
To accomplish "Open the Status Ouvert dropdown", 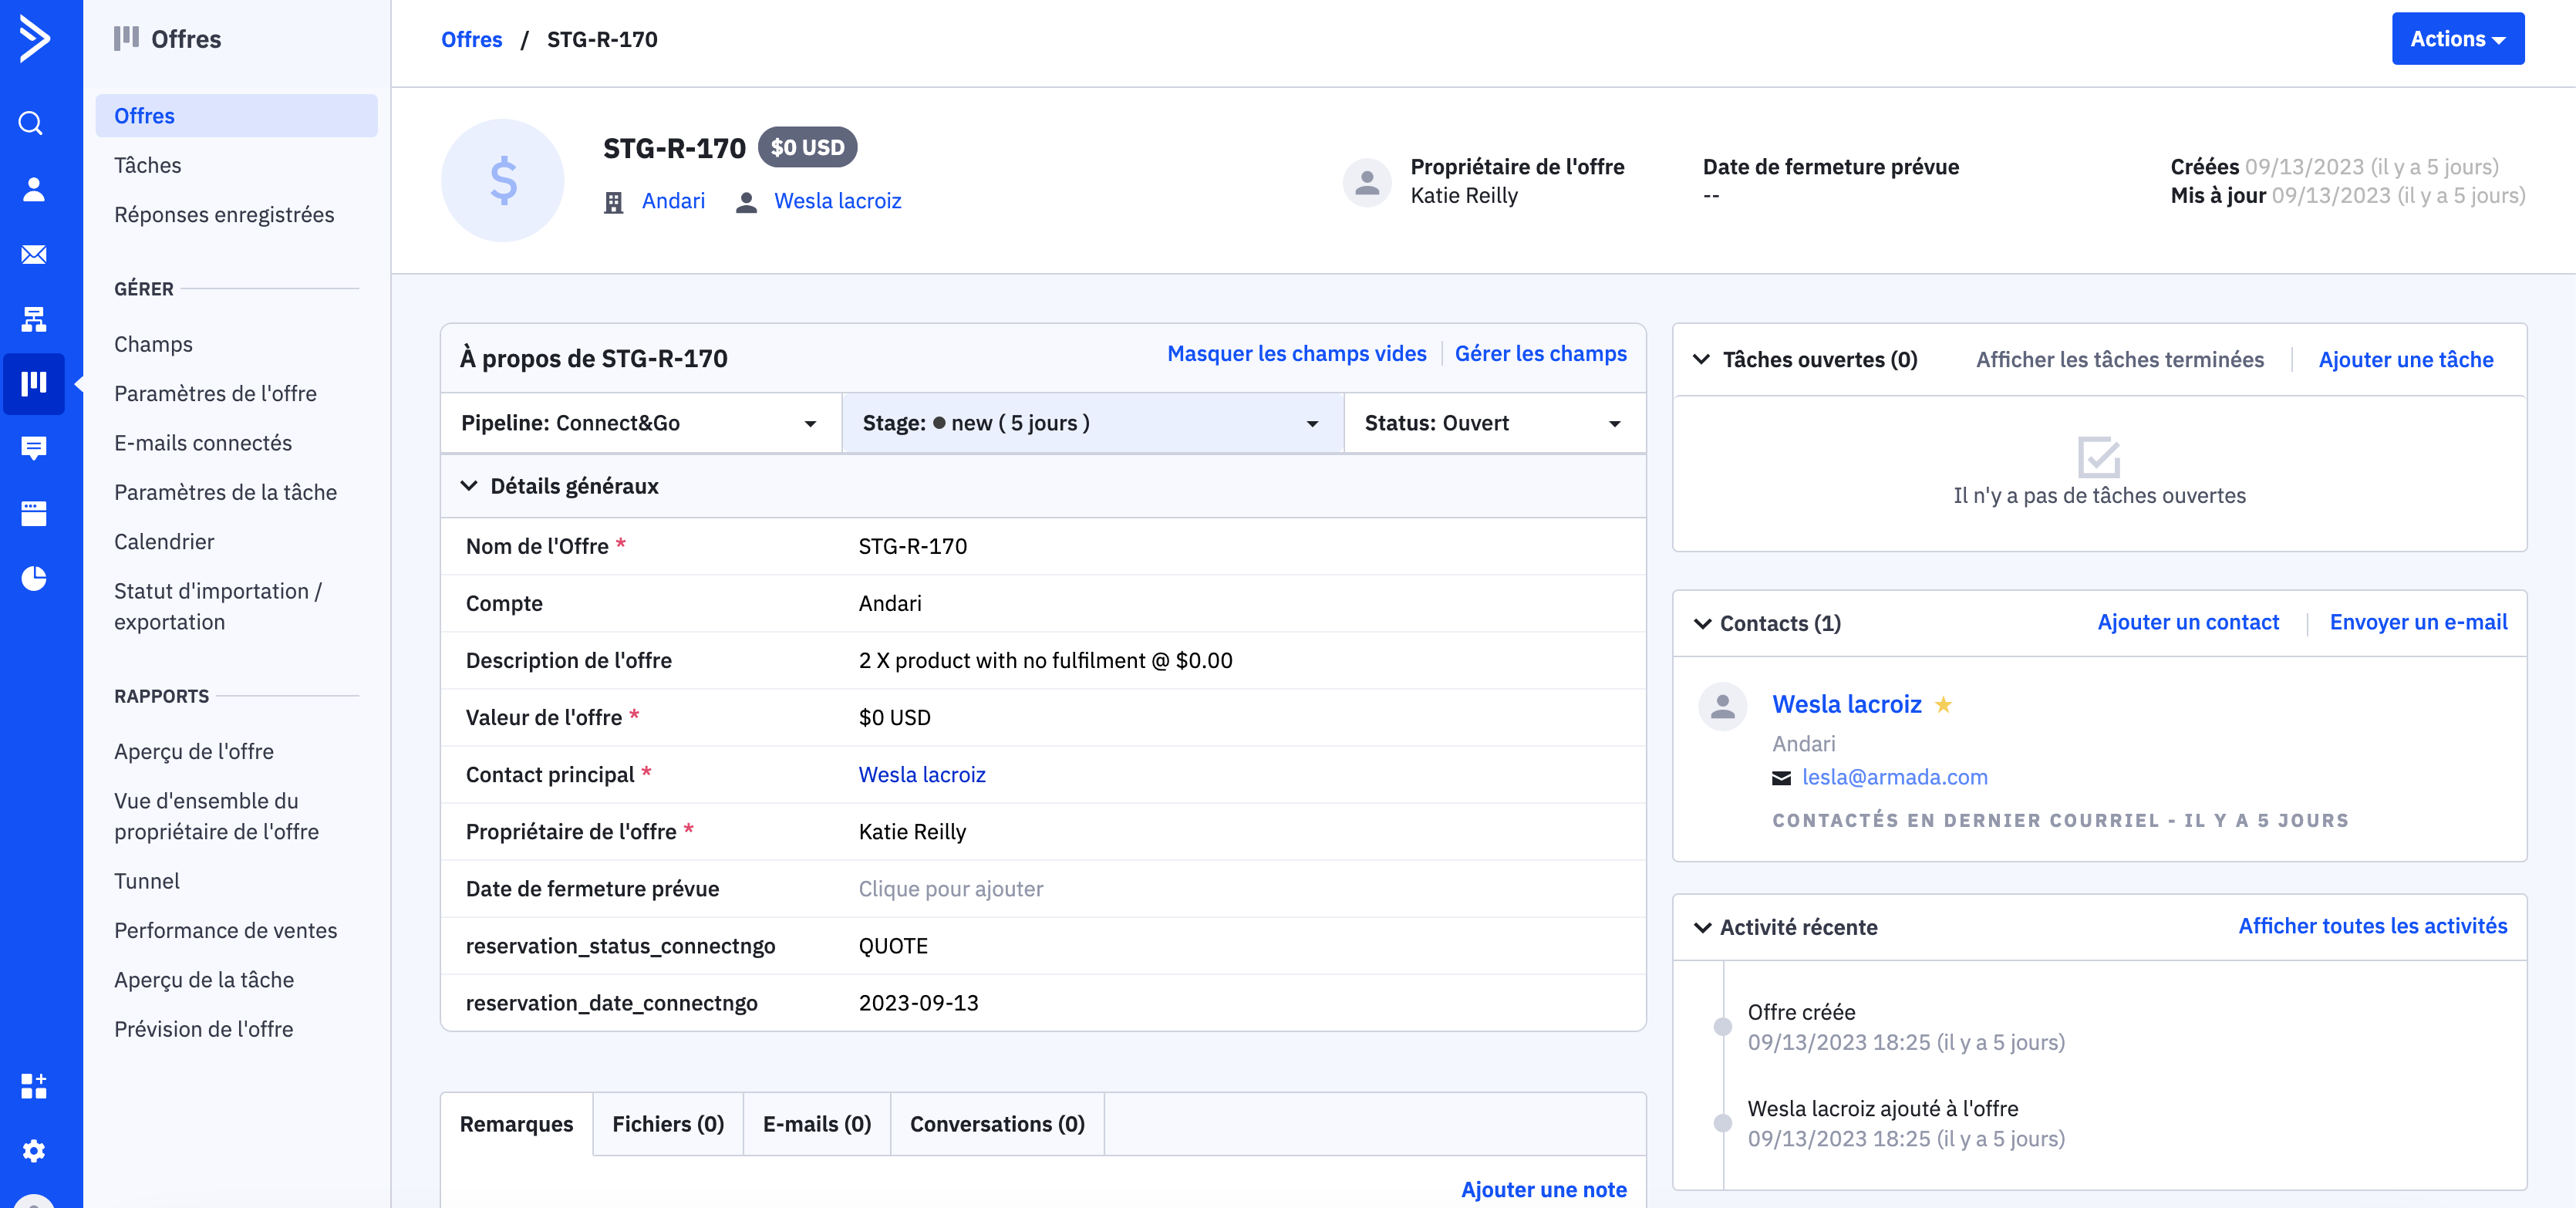I will pos(1493,423).
